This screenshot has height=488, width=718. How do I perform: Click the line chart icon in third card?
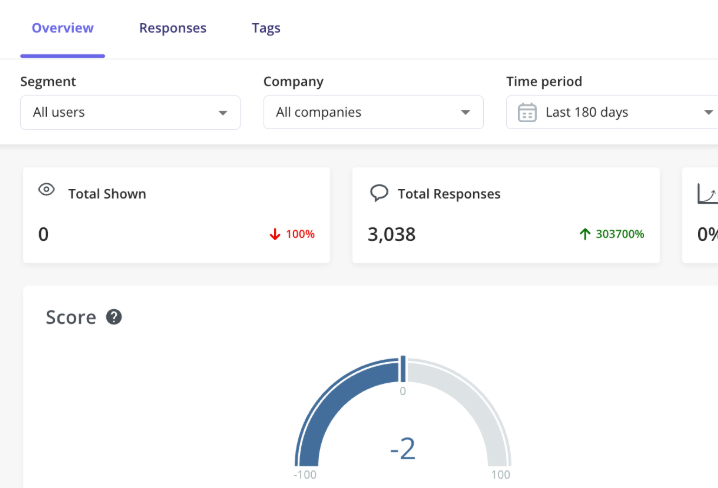(x=706, y=193)
